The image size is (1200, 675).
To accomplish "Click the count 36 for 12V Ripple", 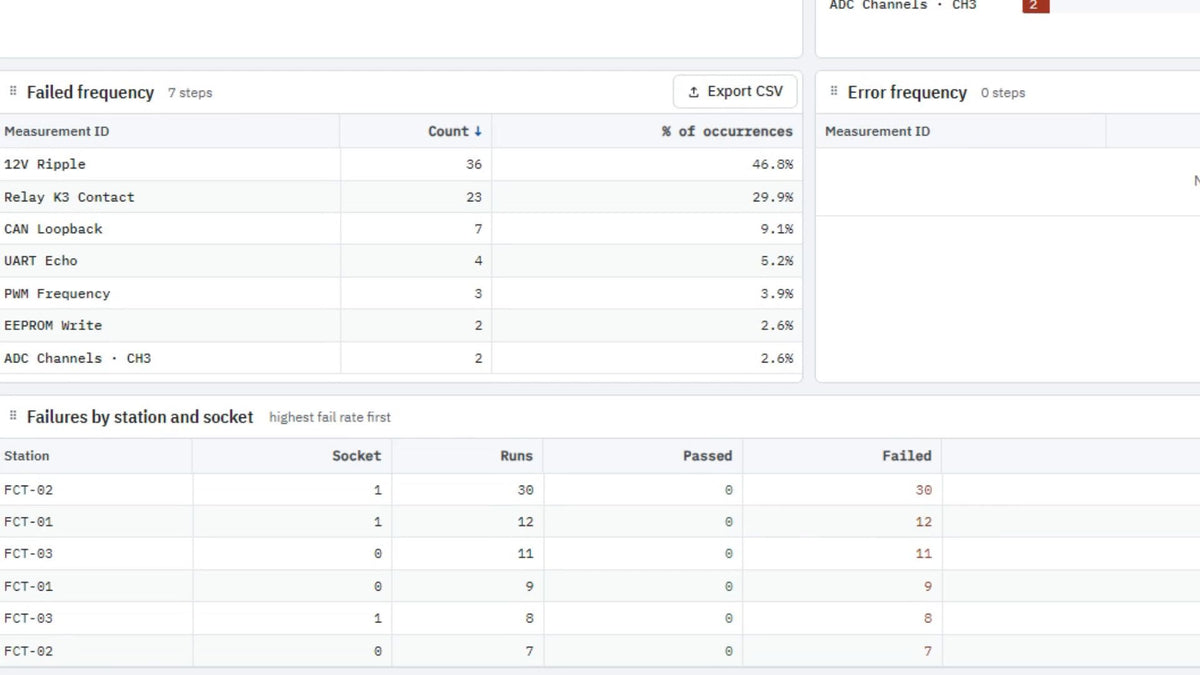I will point(474,164).
